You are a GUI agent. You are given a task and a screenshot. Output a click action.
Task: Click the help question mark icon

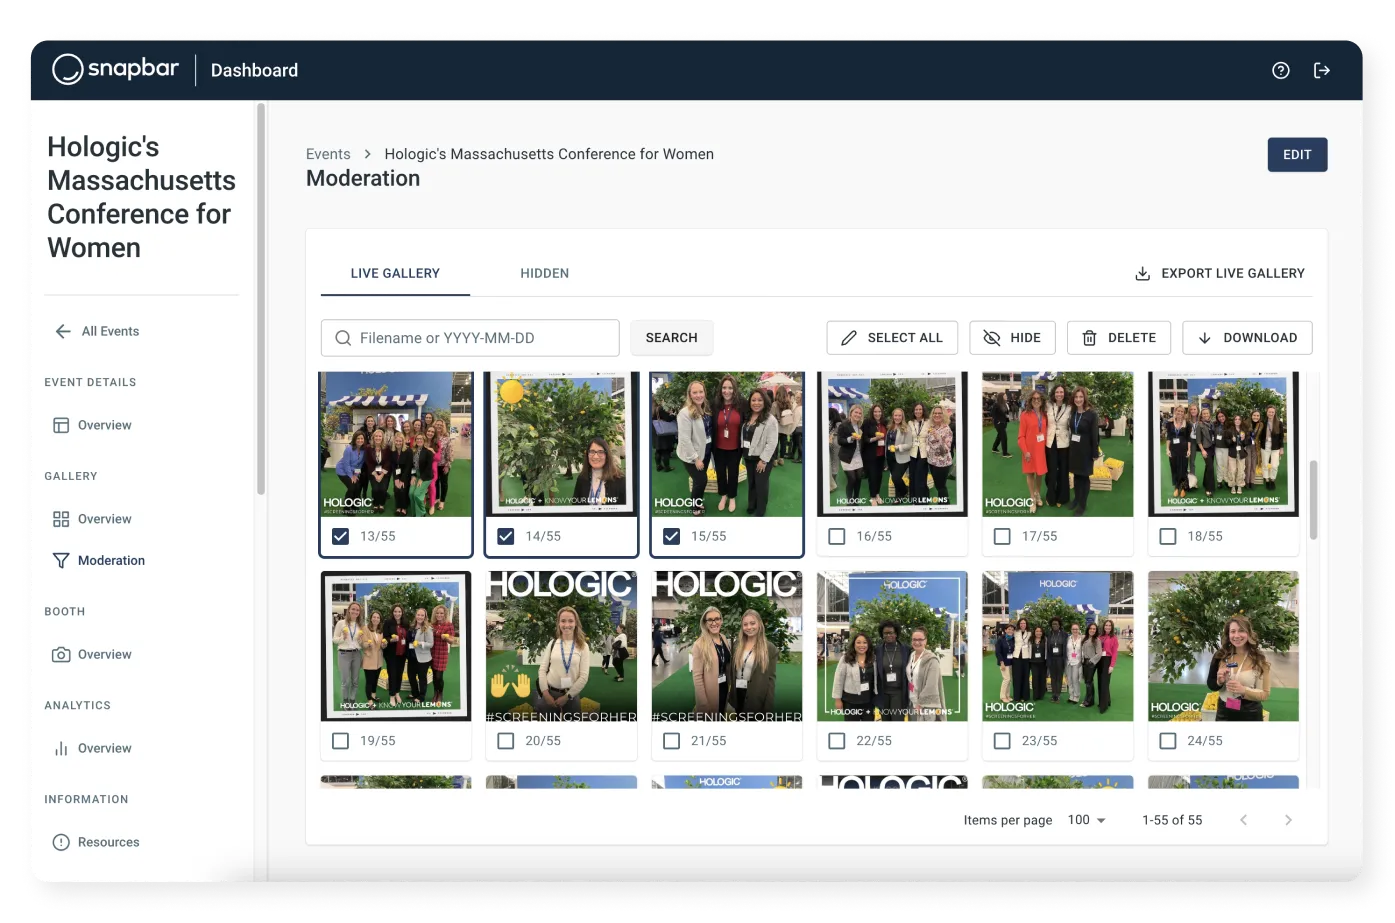pos(1280,70)
